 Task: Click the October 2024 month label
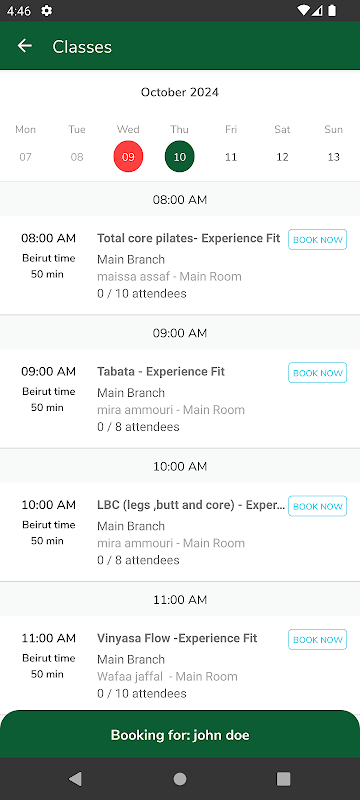179,92
